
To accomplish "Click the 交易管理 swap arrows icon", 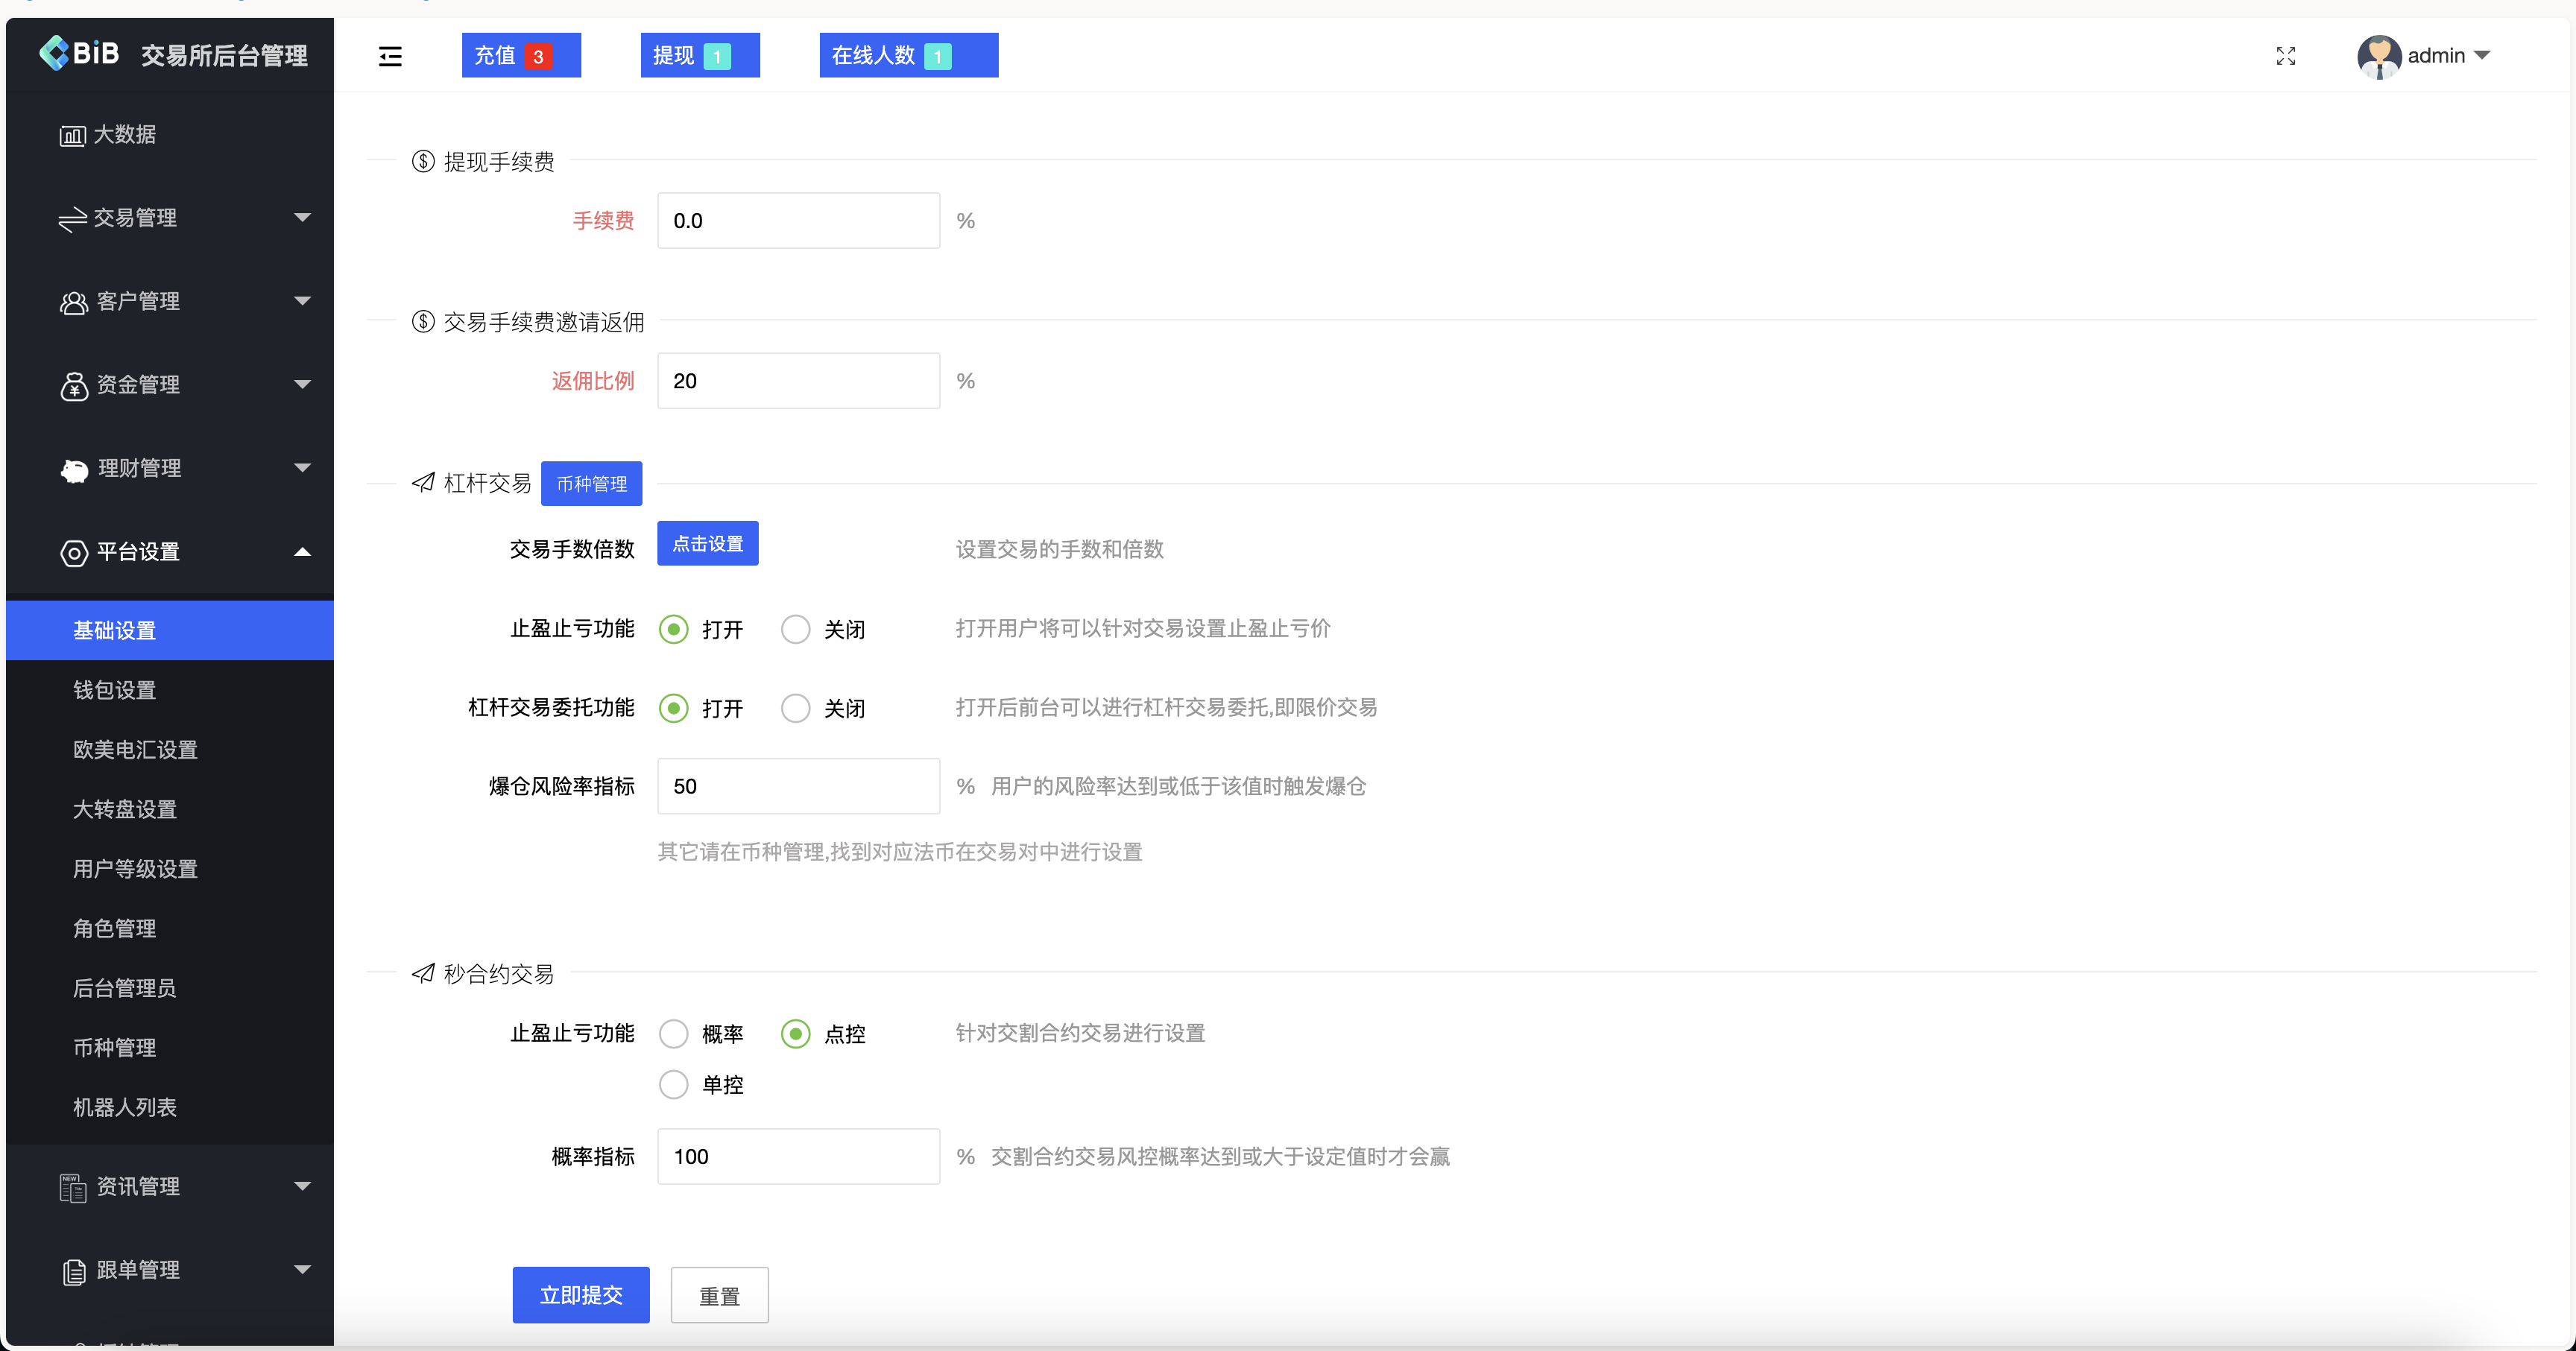I will (72, 218).
